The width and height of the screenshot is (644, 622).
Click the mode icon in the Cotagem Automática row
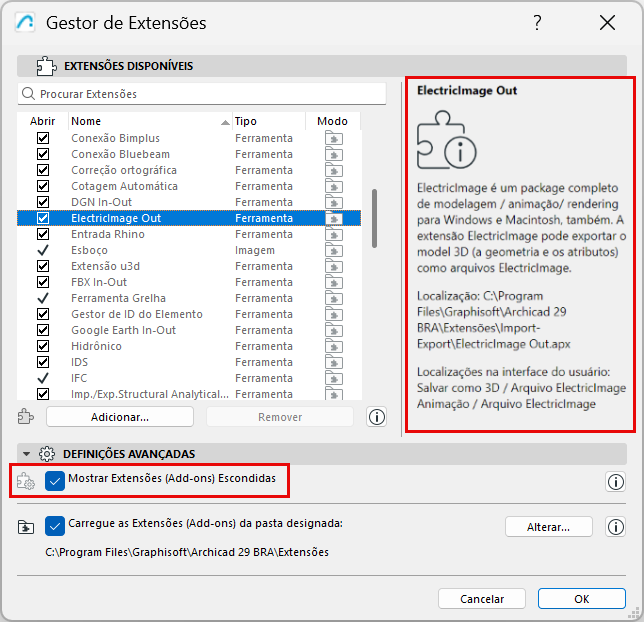pyautogui.click(x=334, y=187)
